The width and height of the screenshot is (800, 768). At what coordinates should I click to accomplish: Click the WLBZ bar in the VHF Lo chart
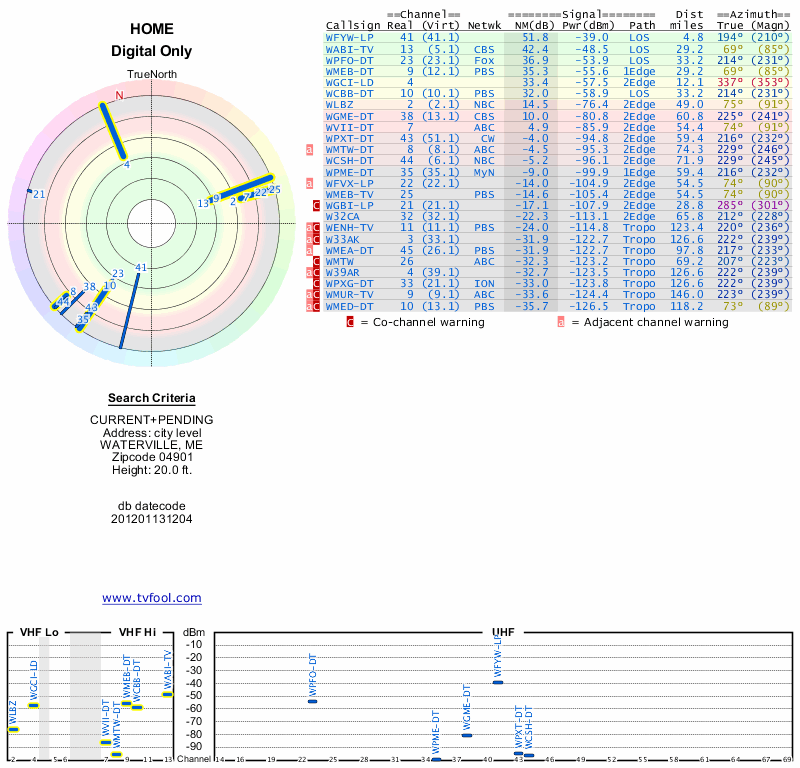[x=13, y=729]
